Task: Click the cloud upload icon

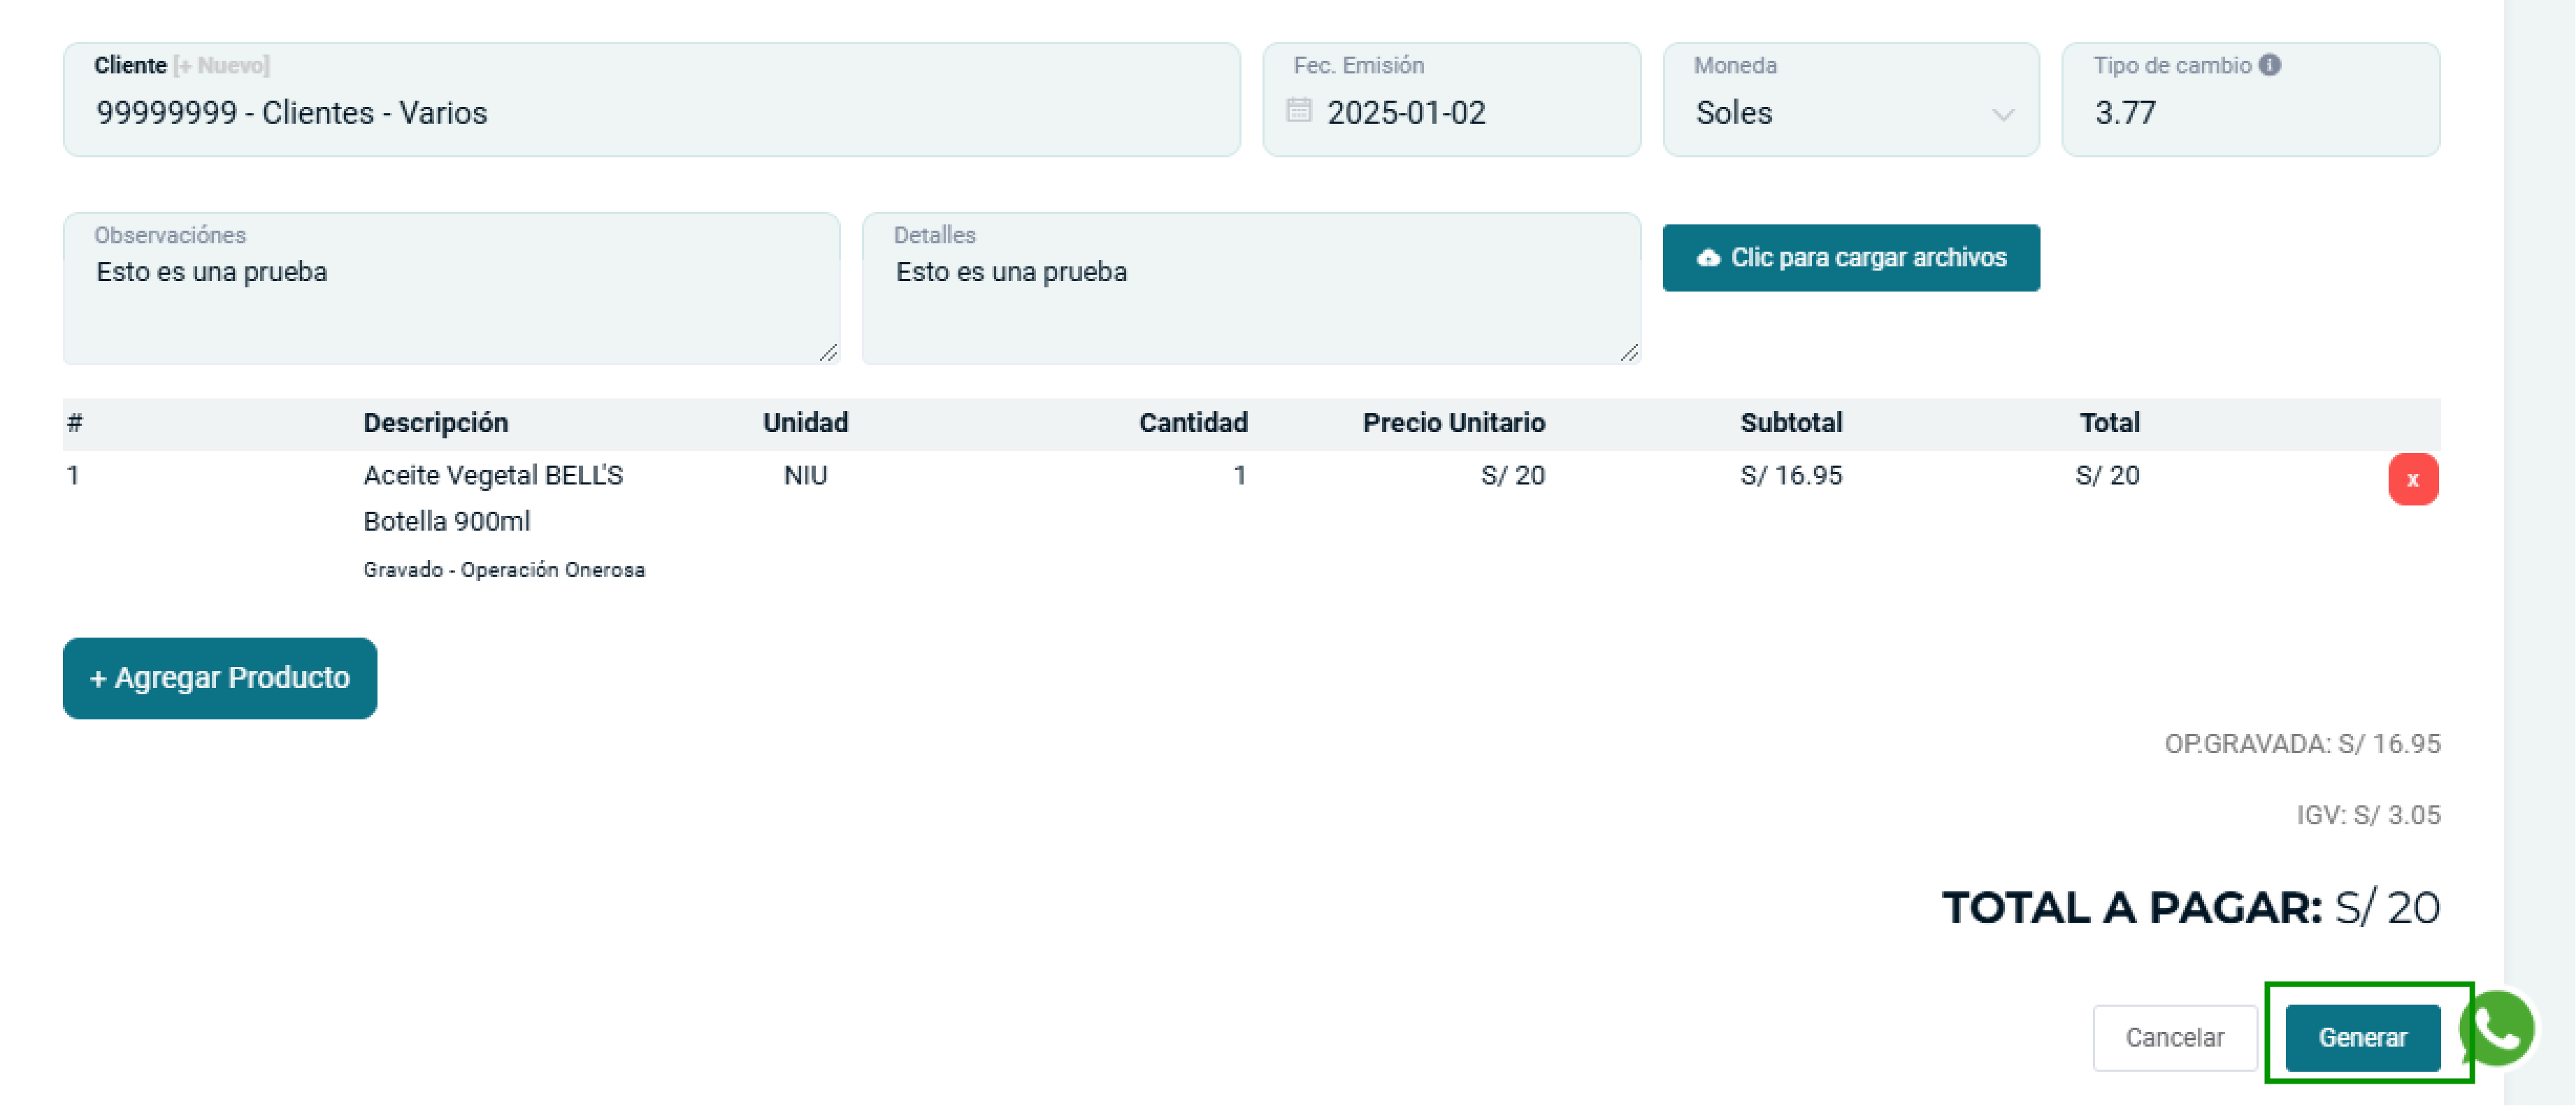Action: click(x=1708, y=258)
